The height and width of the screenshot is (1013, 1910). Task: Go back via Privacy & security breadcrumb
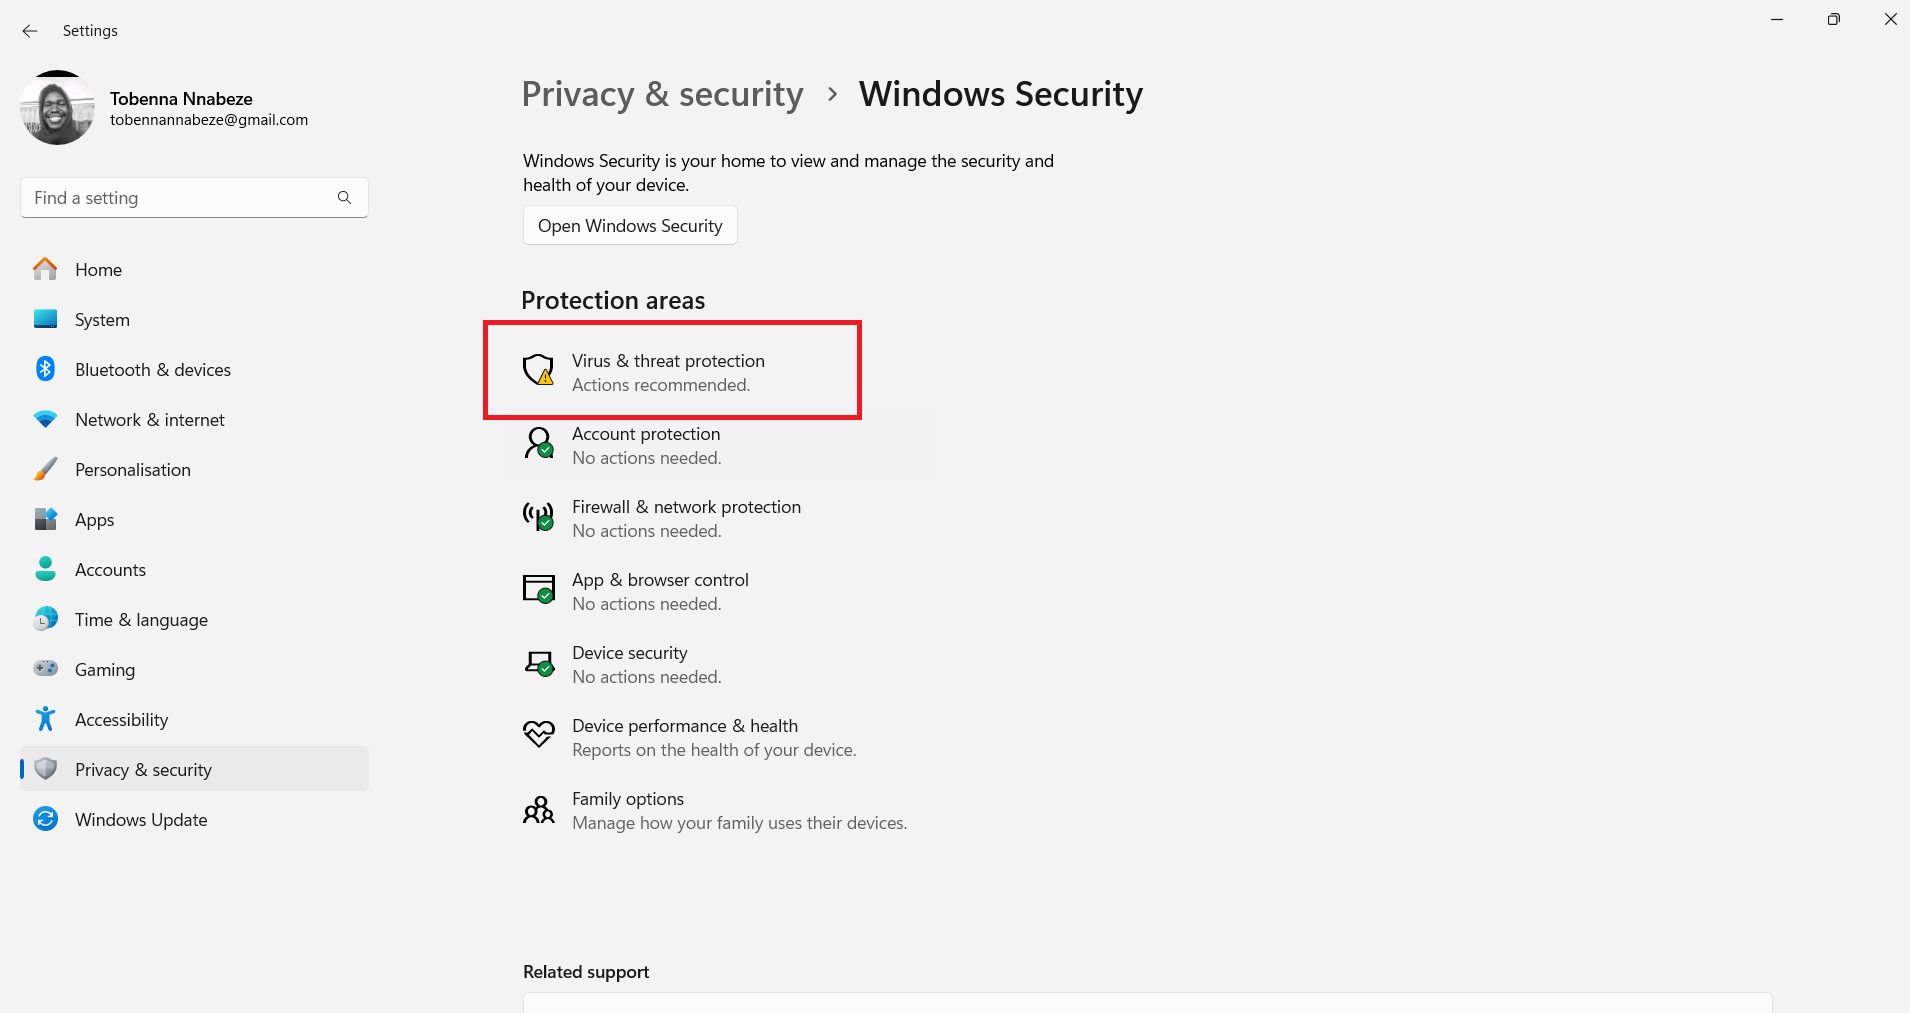click(x=662, y=93)
